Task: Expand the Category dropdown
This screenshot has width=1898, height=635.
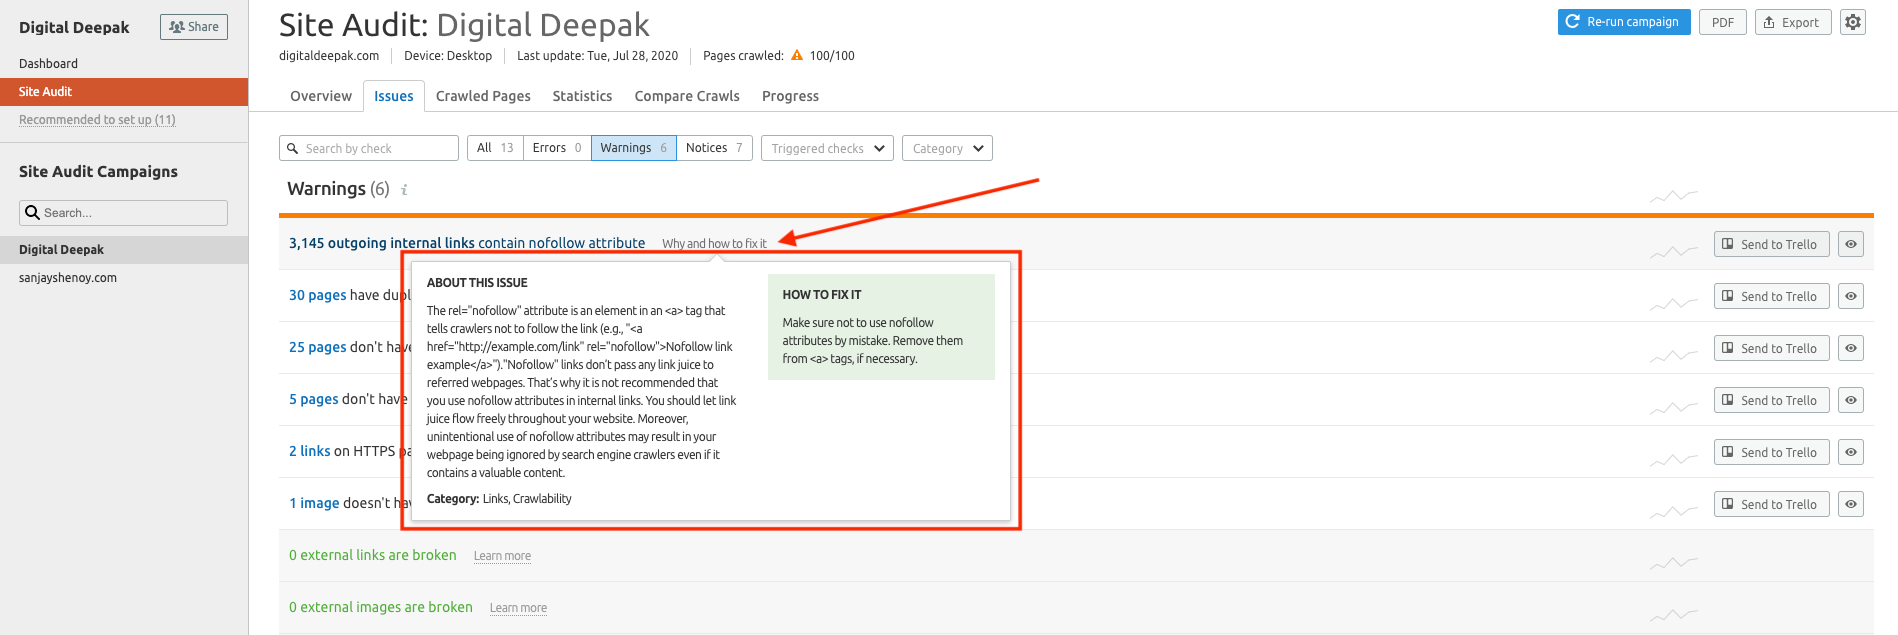Action: [x=947, y=148]
